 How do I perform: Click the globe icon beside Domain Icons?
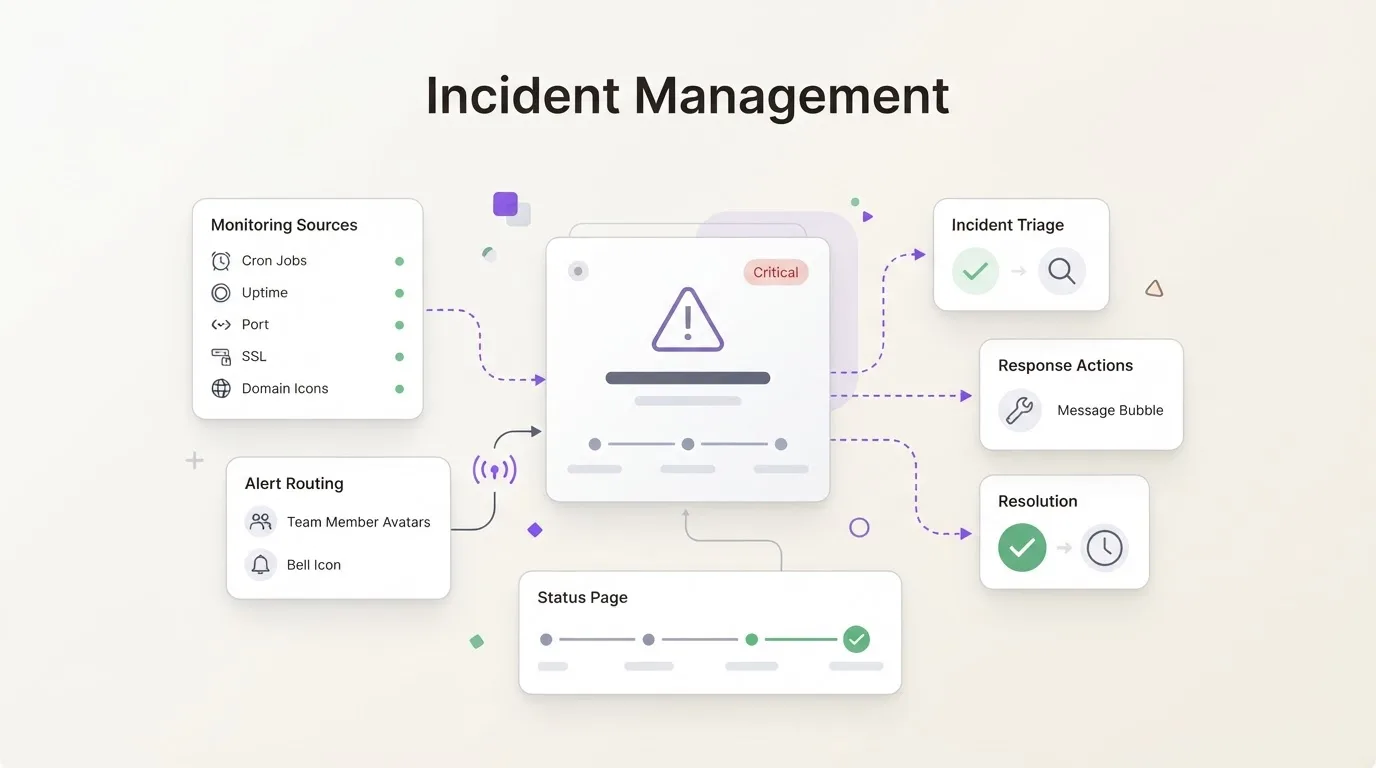[221, 389]
